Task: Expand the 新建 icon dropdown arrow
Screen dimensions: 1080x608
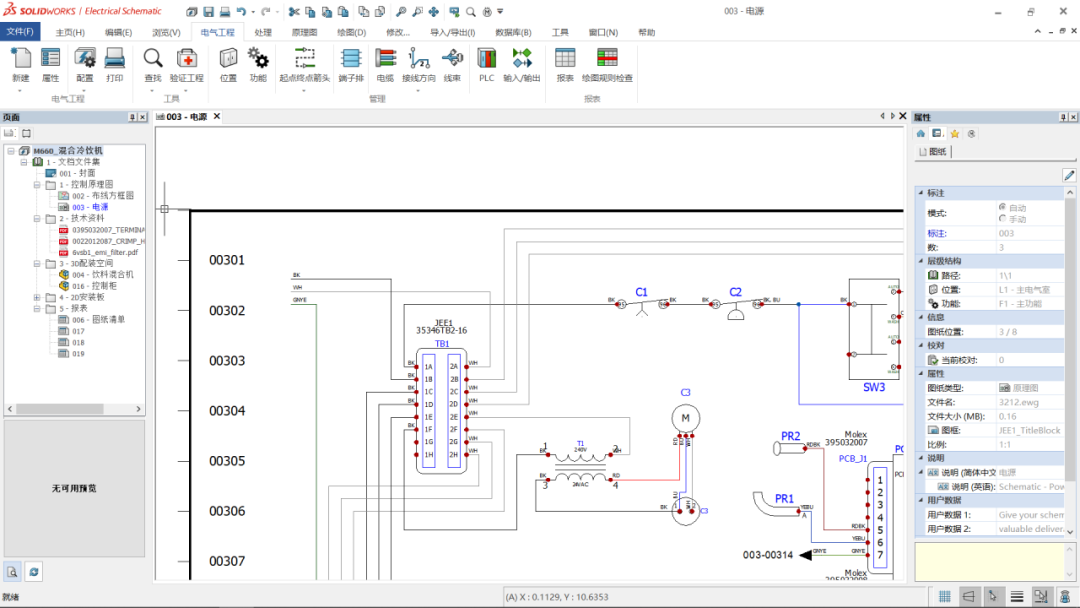Action: pyautogui.click(x=18, y=88)
